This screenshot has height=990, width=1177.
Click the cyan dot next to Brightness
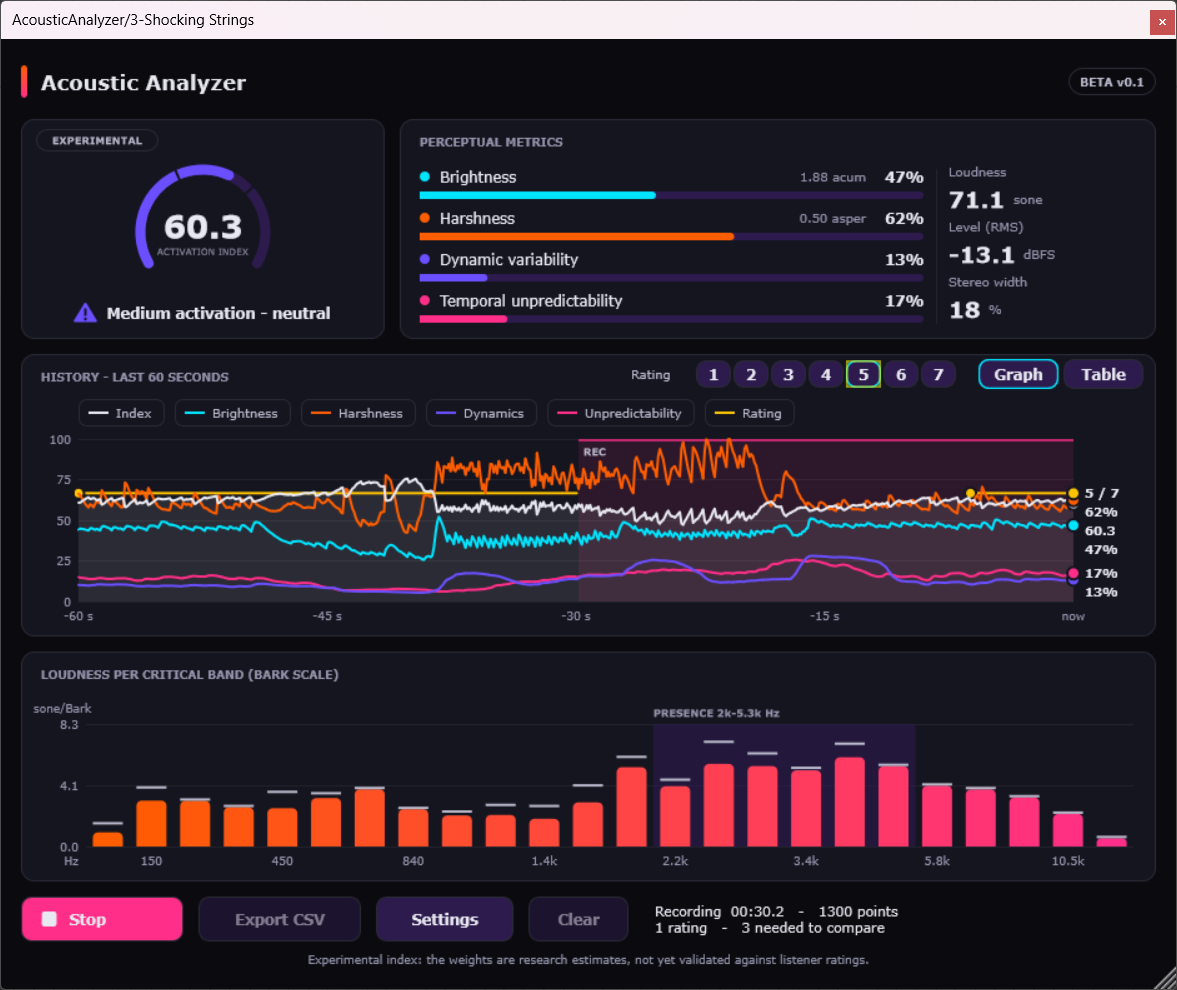point(425,177)
